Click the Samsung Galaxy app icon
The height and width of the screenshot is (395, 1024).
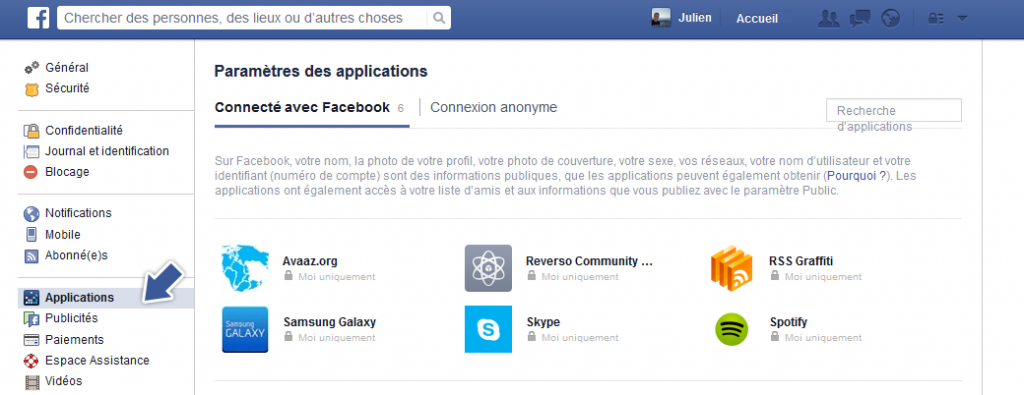pyautogui.click(x=245, y=329)
